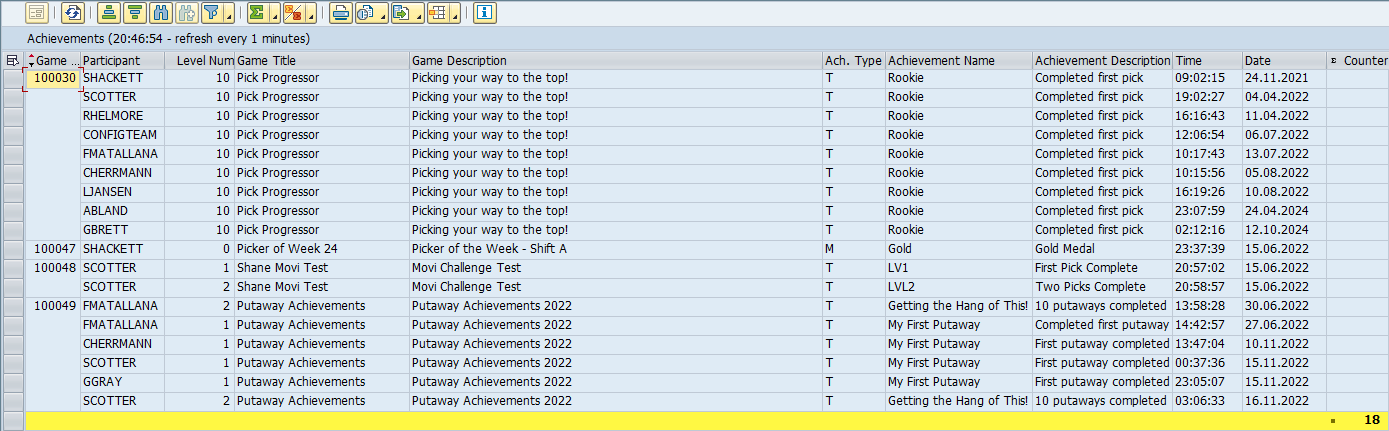1389x431 pixels.
Task: Print the achievements list
Action: 341,13
